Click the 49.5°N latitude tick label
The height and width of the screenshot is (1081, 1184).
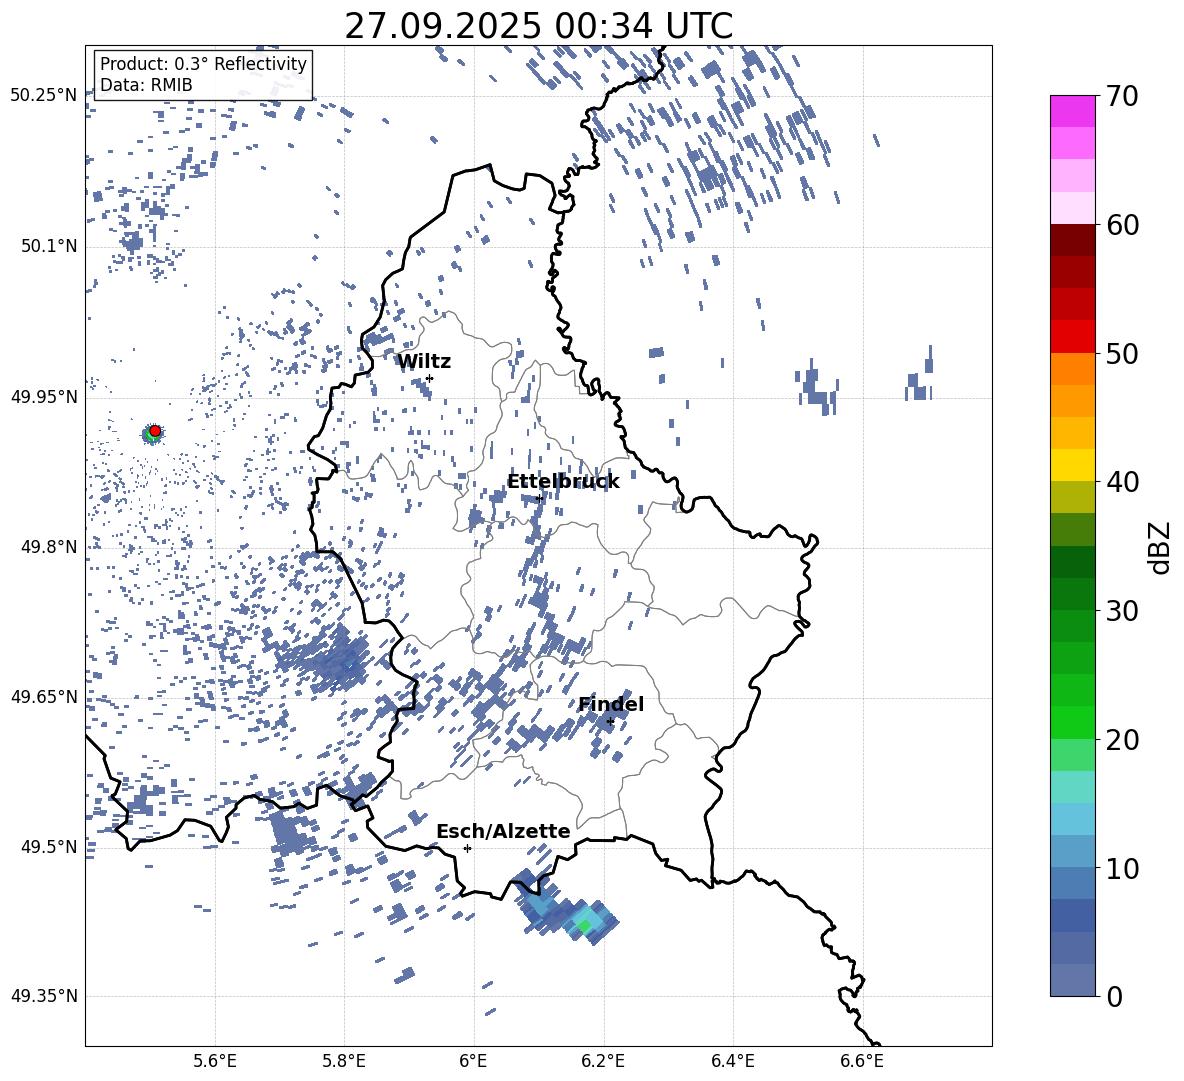[48, 847]
